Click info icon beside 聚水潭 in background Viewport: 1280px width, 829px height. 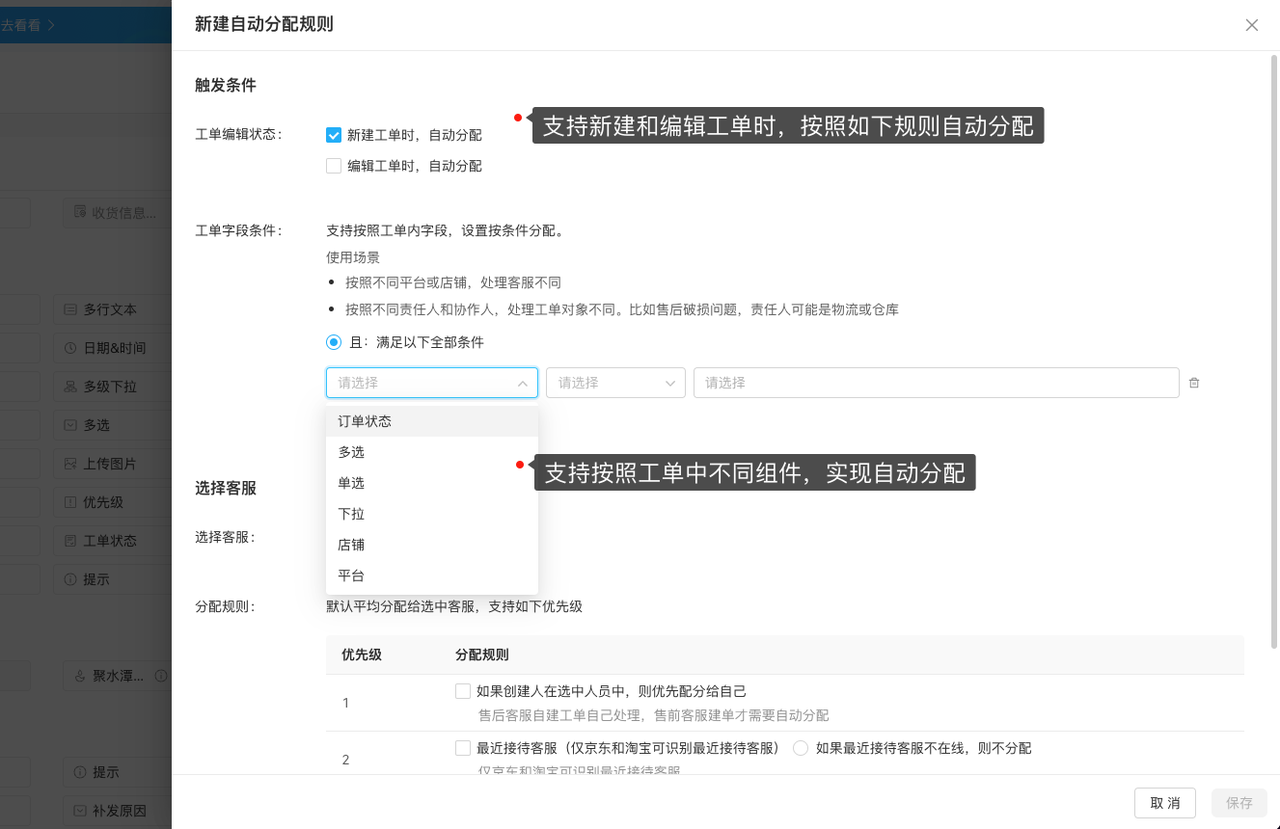pyautogui.click(x=161, y=676)
